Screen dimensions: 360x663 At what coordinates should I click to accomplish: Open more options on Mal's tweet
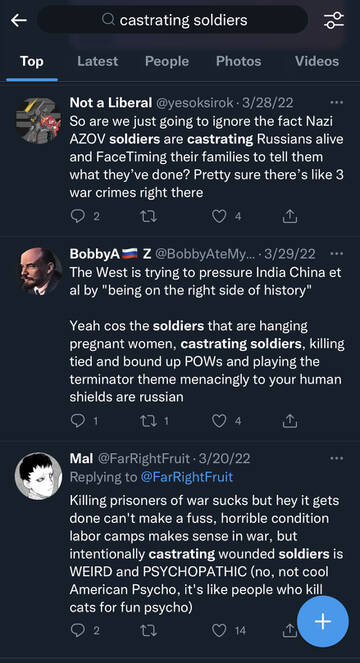[x=336, y=458]
